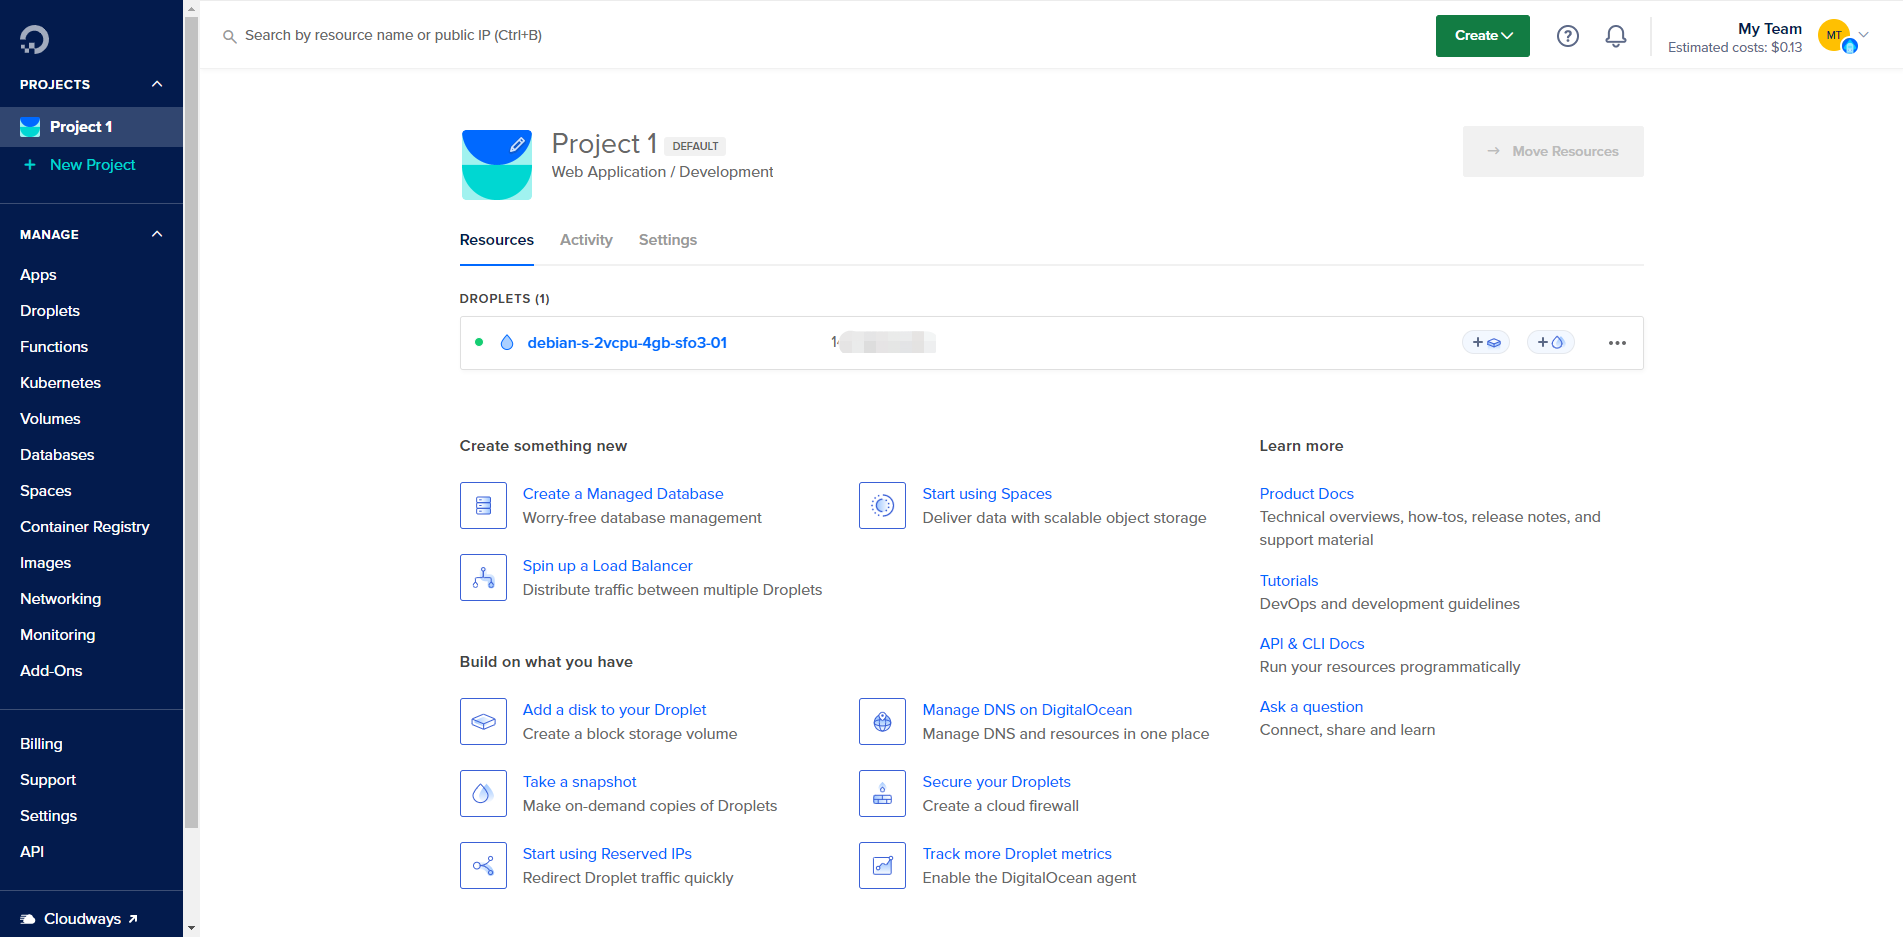This screenshot has width=1903, height=937.
Task: Click the Take a snapshot icon
Action: [x=483, y=794]
